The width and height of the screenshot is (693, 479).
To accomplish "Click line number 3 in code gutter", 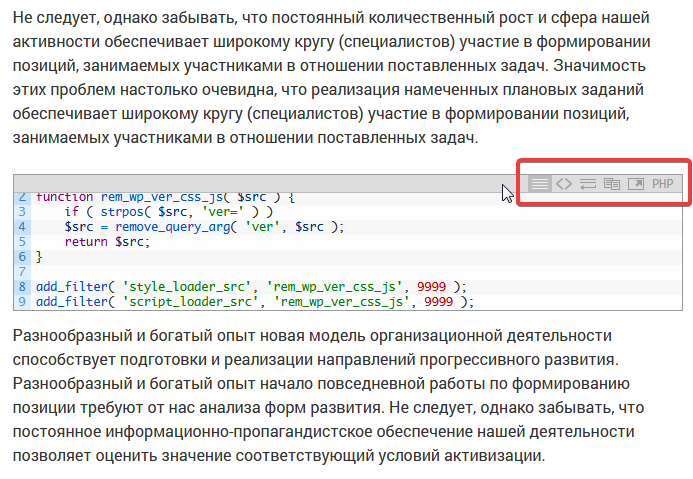I will [22, 212].
